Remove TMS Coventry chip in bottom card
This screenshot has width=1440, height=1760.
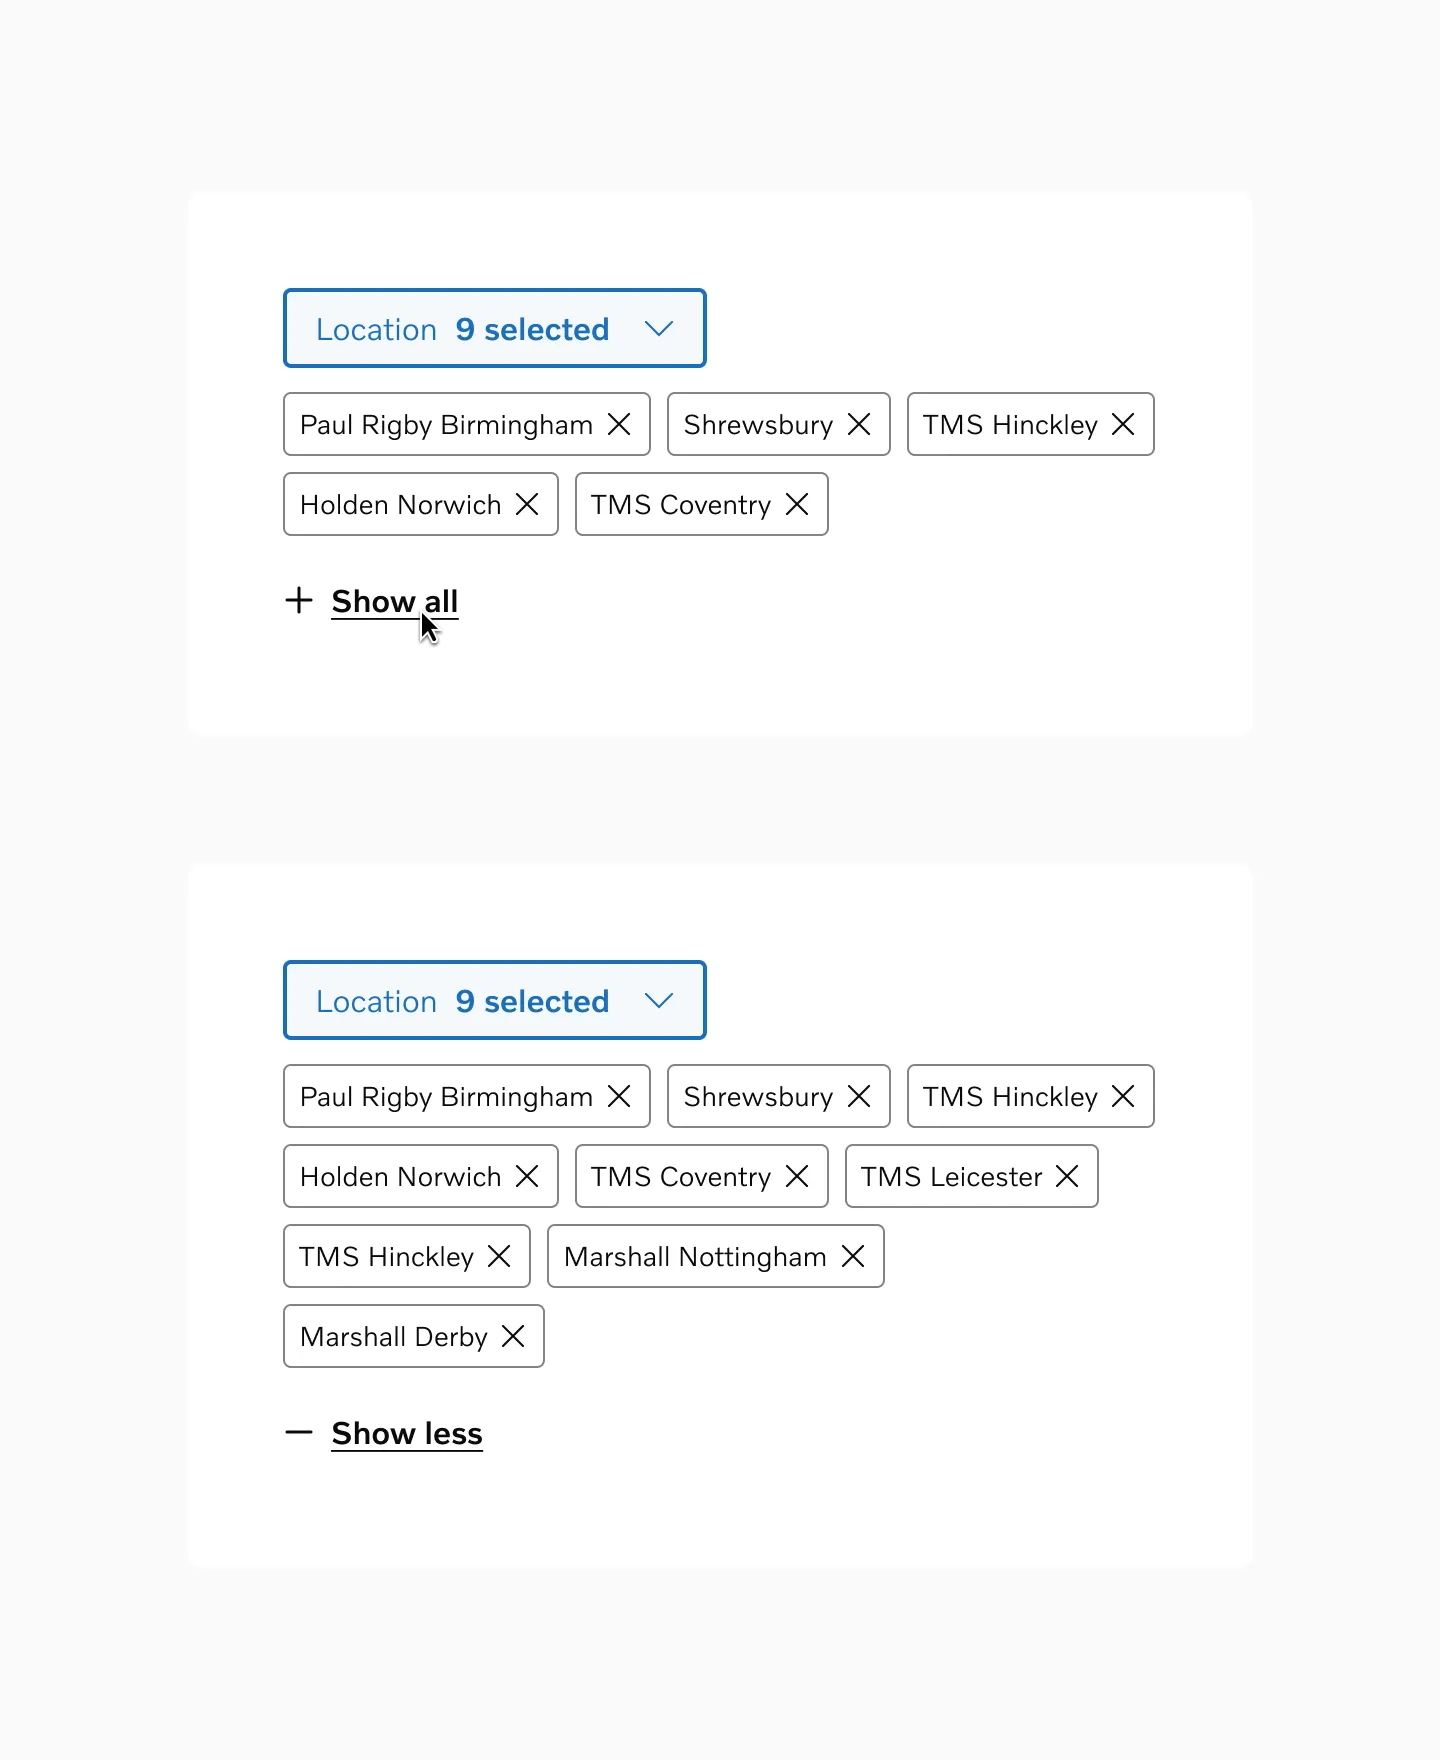coord(797,1176)
